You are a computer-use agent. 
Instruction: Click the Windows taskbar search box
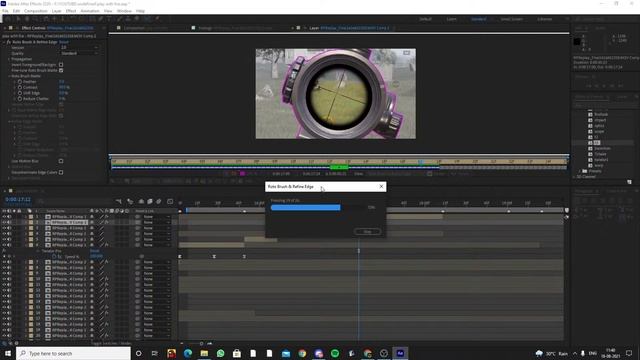(73, 353)
